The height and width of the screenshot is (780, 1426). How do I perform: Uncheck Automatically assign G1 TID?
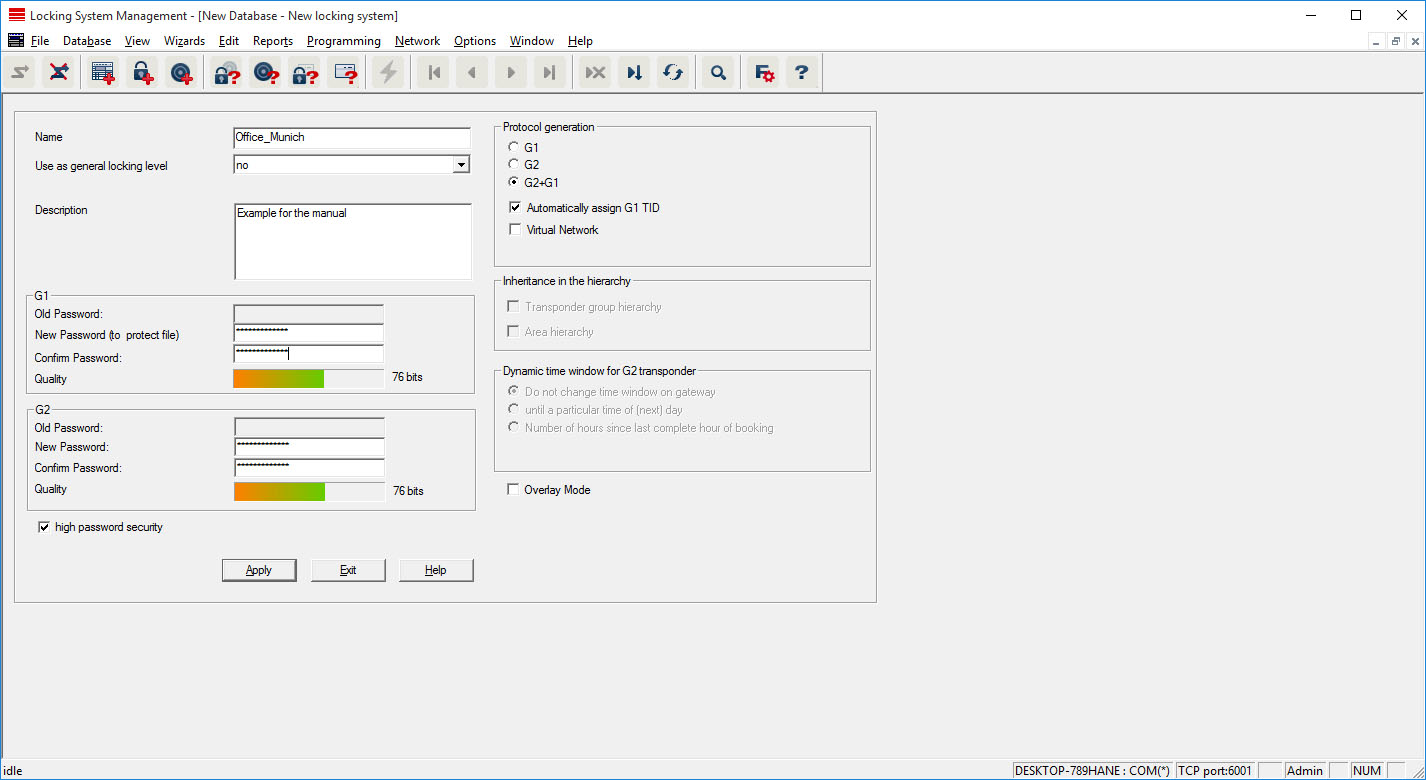coord(515,208)
